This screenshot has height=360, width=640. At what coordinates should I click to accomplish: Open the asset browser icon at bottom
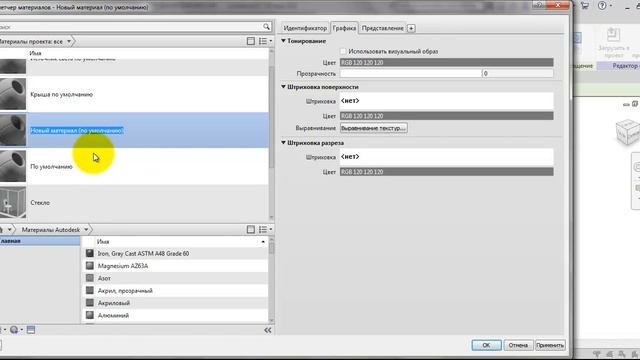(x=31, y=330)
